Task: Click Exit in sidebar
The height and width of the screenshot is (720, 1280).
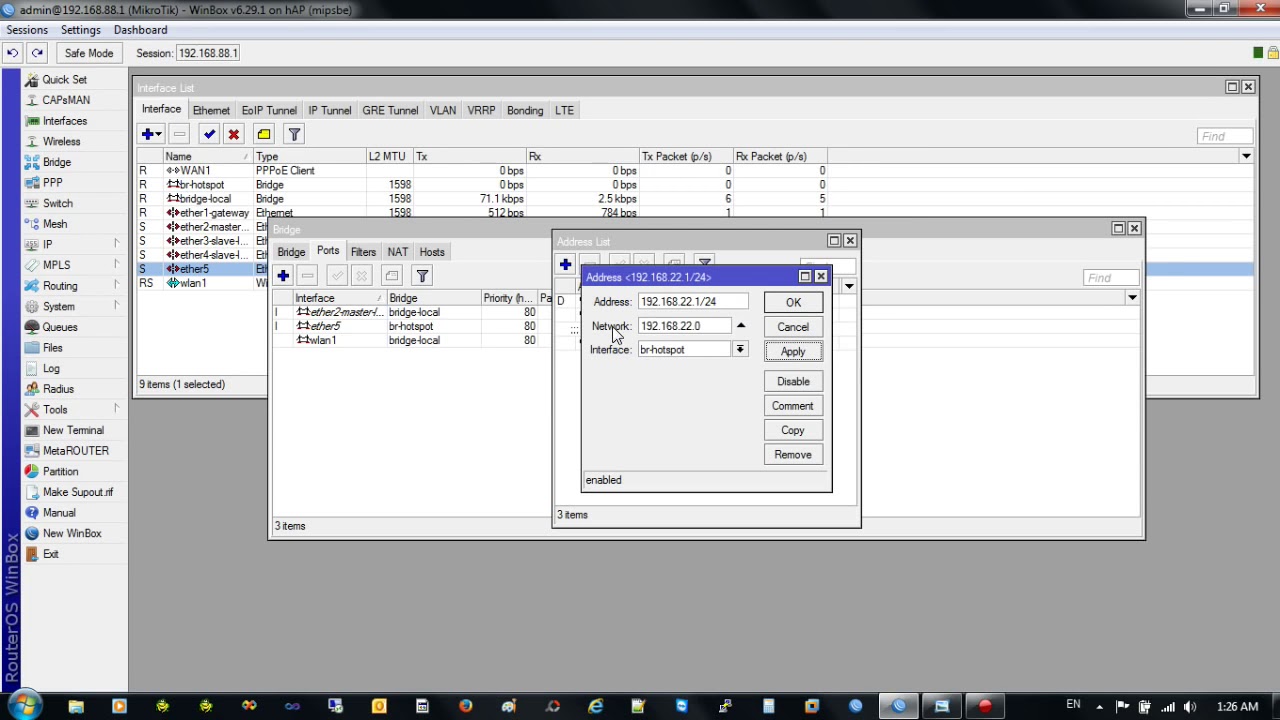Action: pyautogui.click(x=50, y=554)
